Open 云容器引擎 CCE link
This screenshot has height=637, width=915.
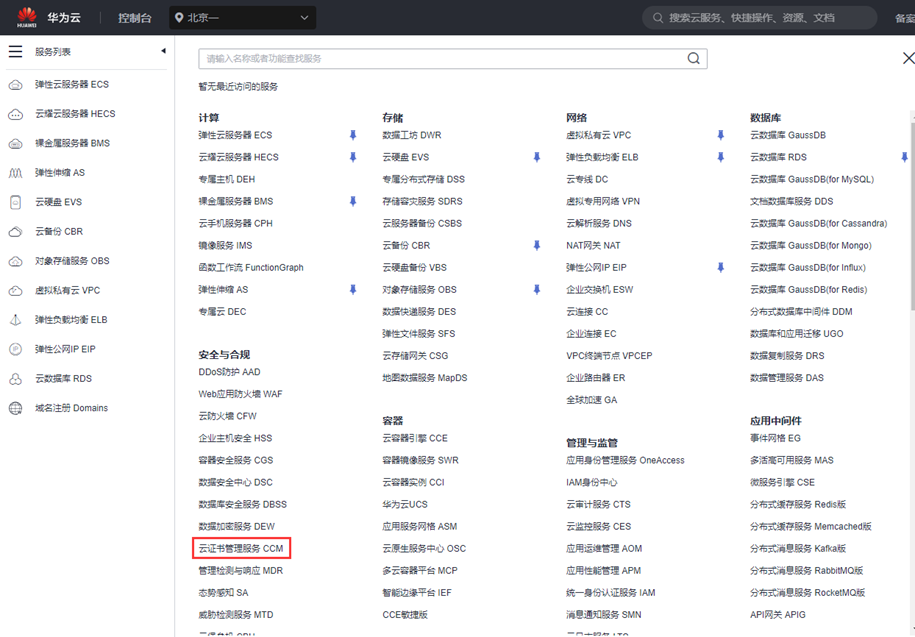(415, 439)
